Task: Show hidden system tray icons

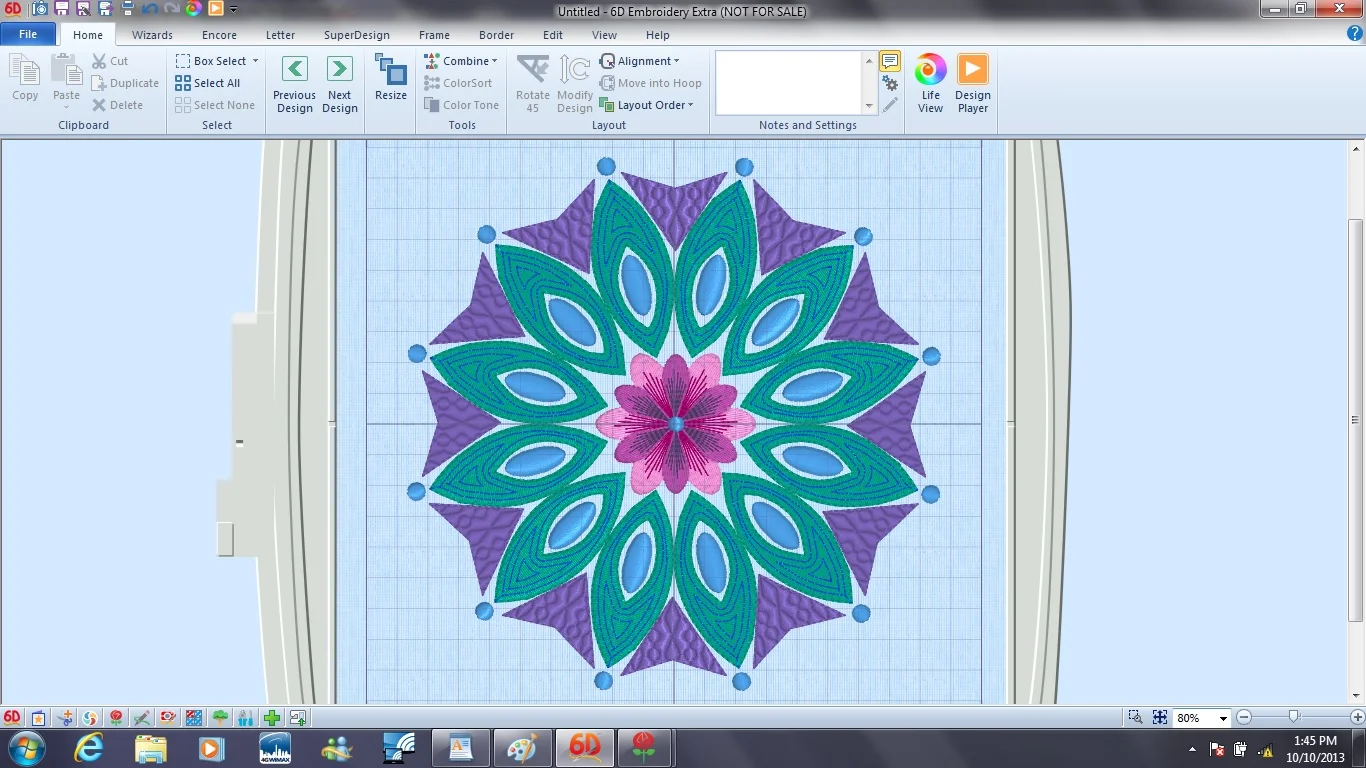Action: point(1193,749)
